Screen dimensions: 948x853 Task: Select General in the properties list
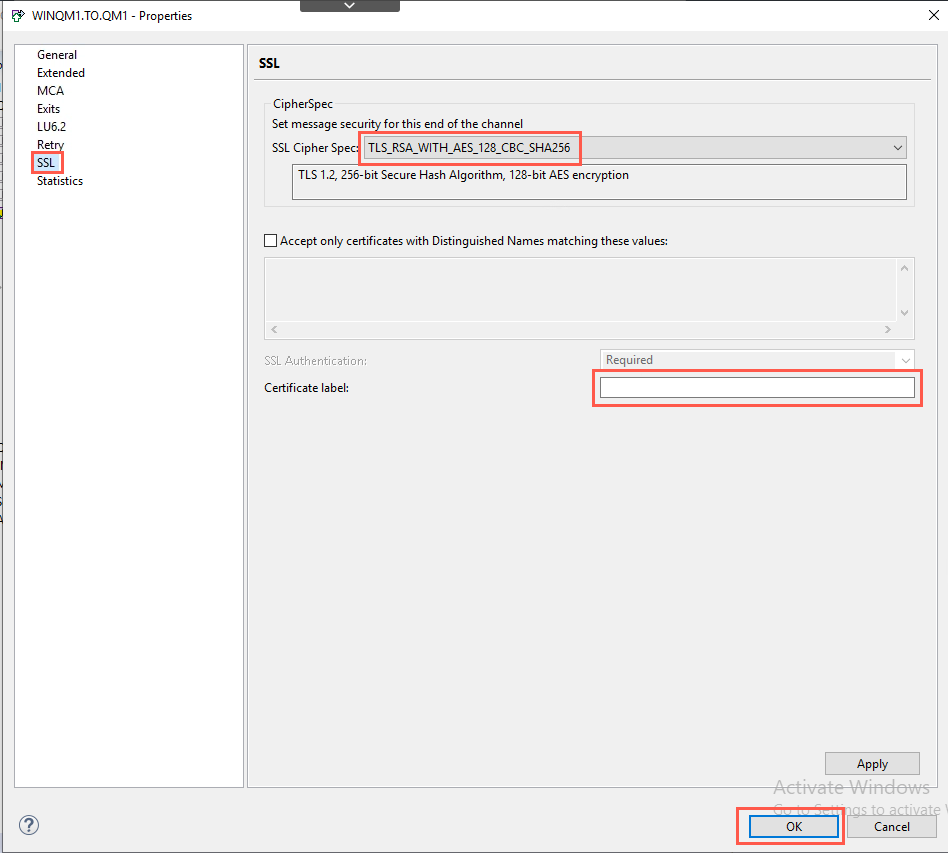[57, 54]
